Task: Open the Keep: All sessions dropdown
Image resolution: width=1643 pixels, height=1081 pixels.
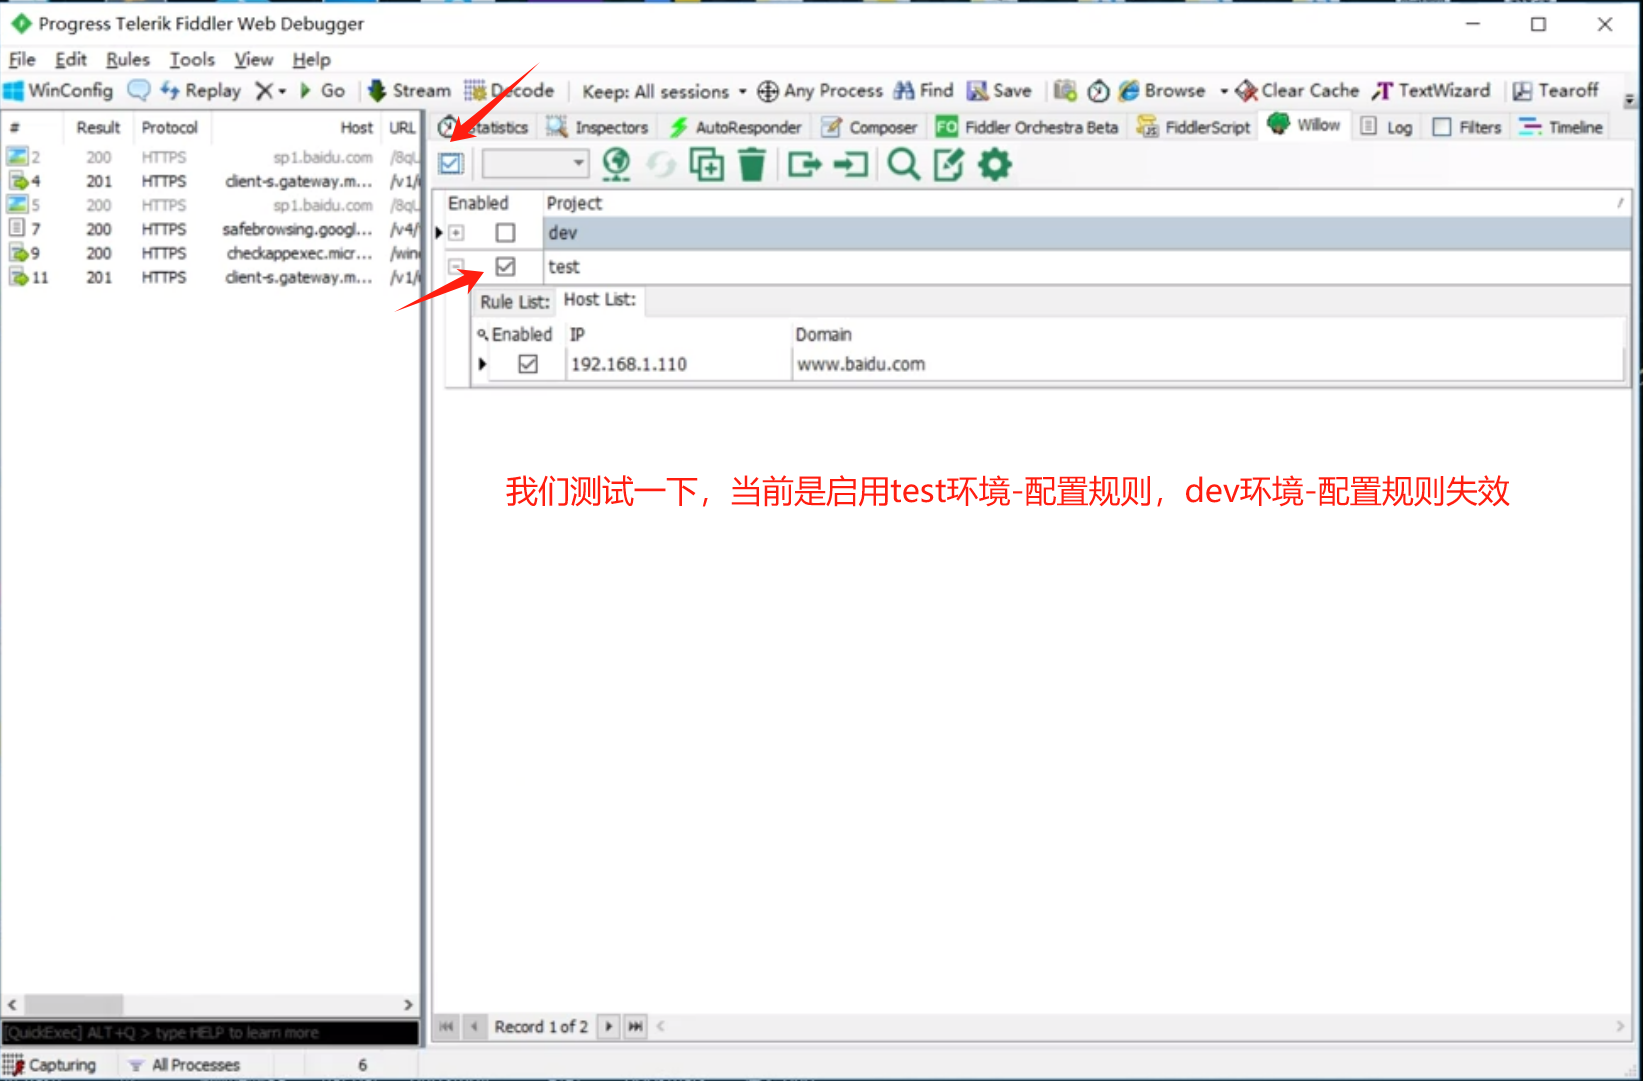Action: tap(664, 91)
